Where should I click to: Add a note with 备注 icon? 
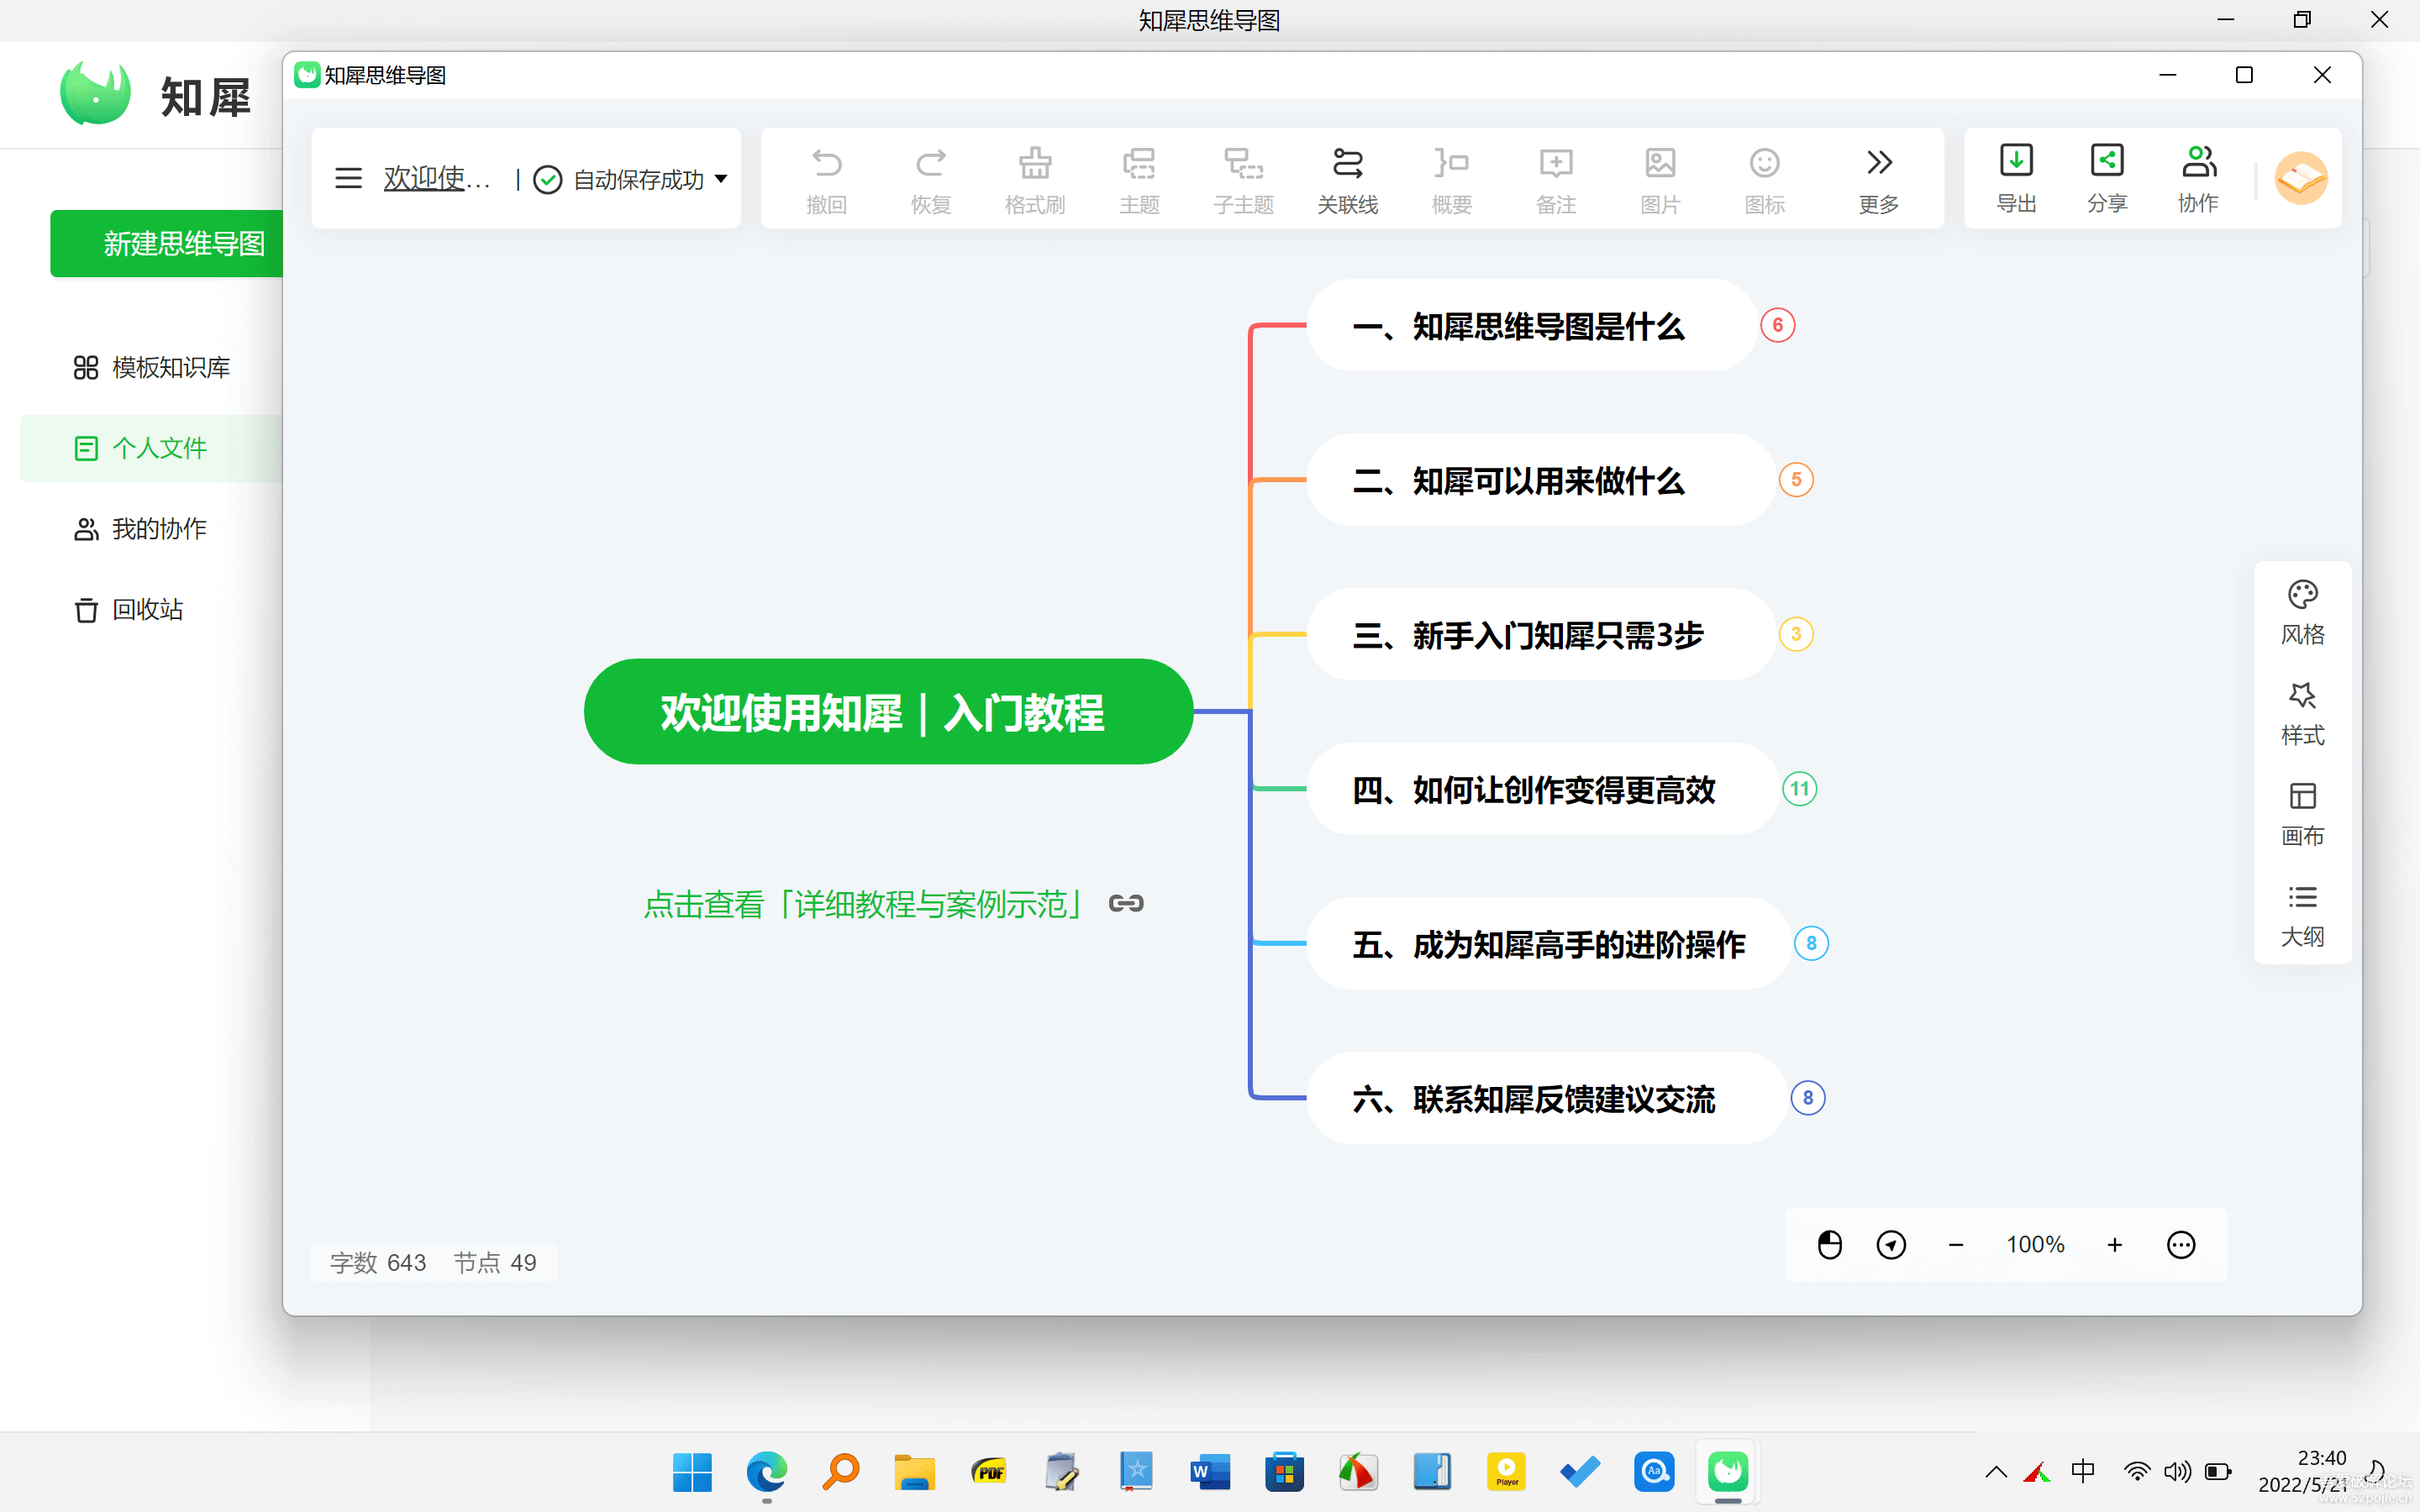[x=1556, y=180]
